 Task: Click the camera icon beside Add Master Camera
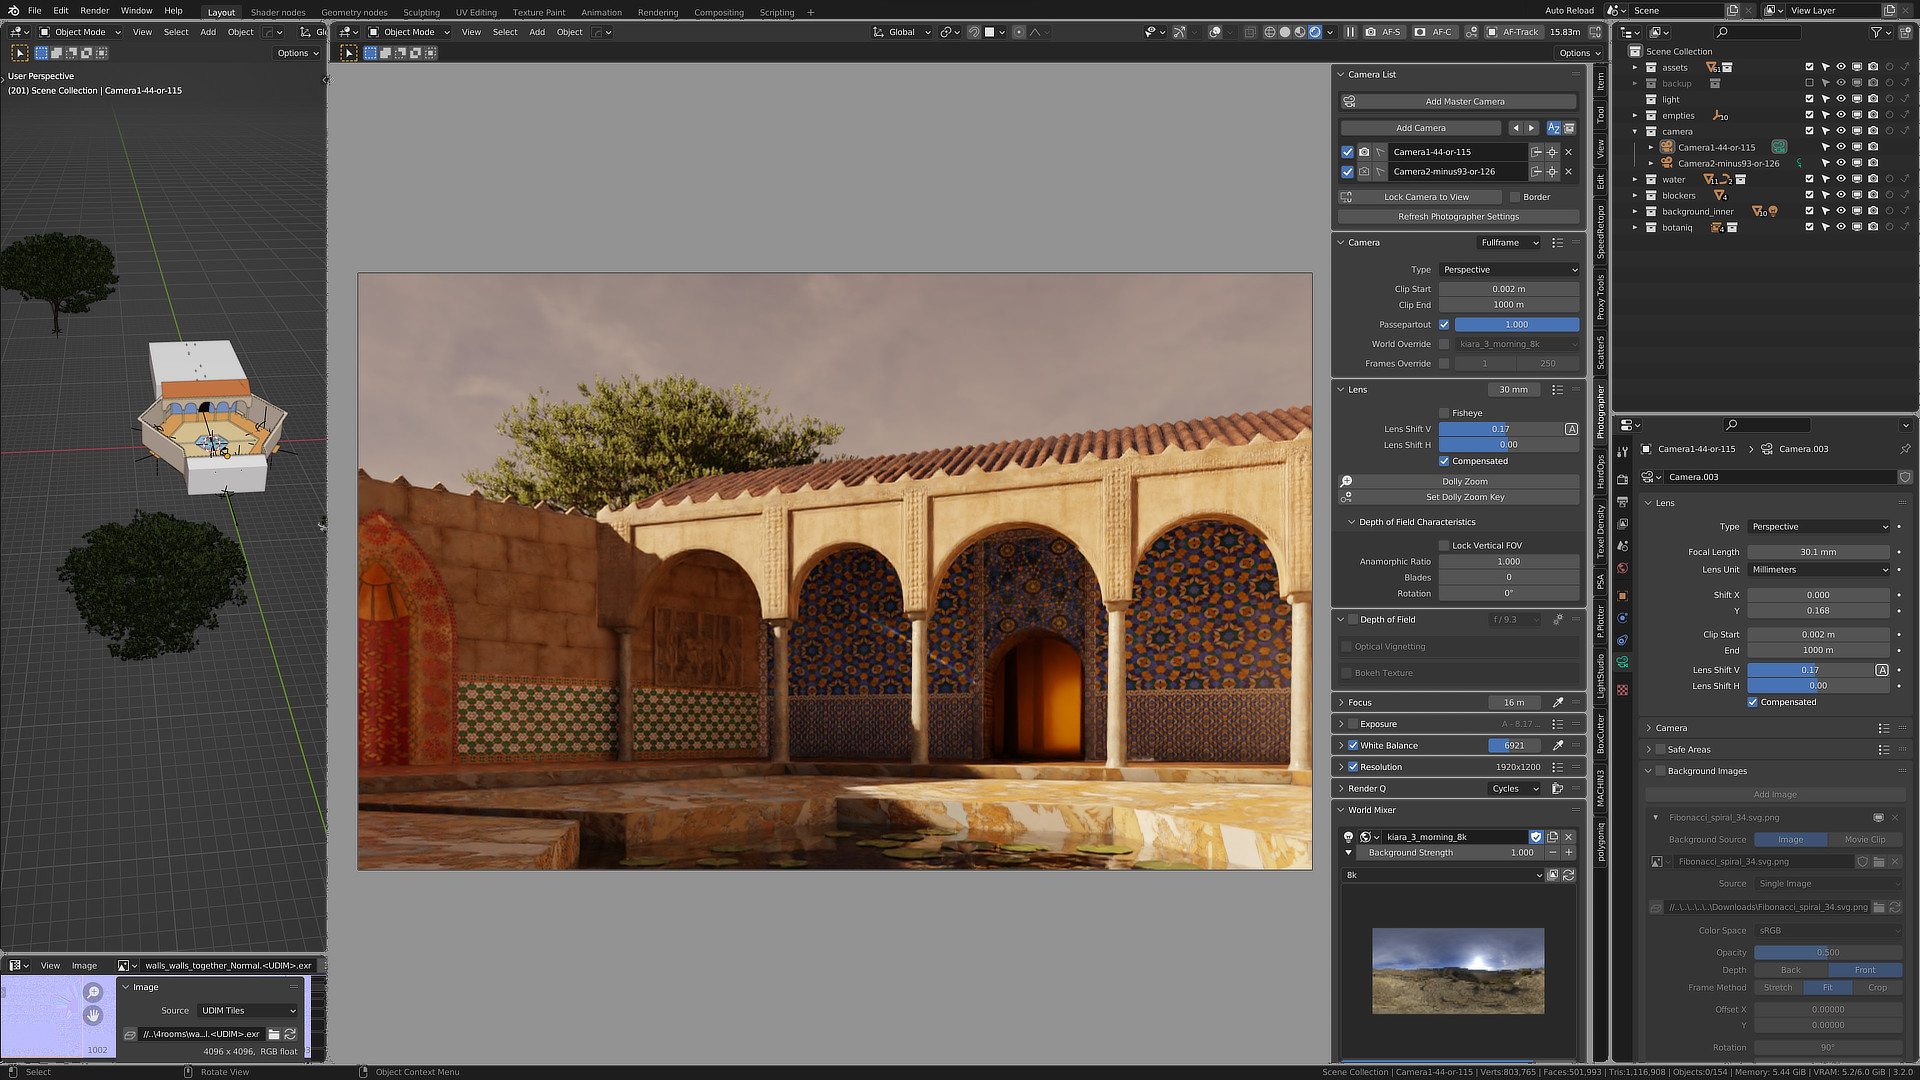(x=1349, y=102)
